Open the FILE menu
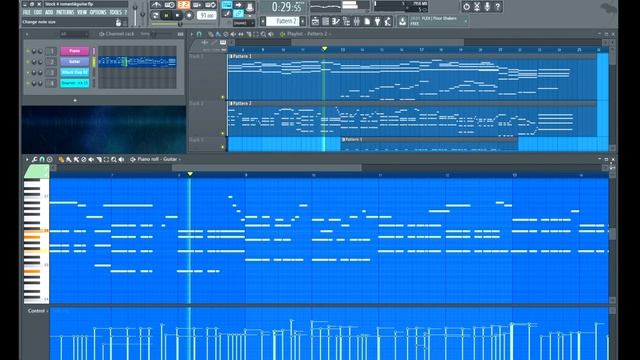The width and height of the screenshot is (640, 360). tap(27, 12)
